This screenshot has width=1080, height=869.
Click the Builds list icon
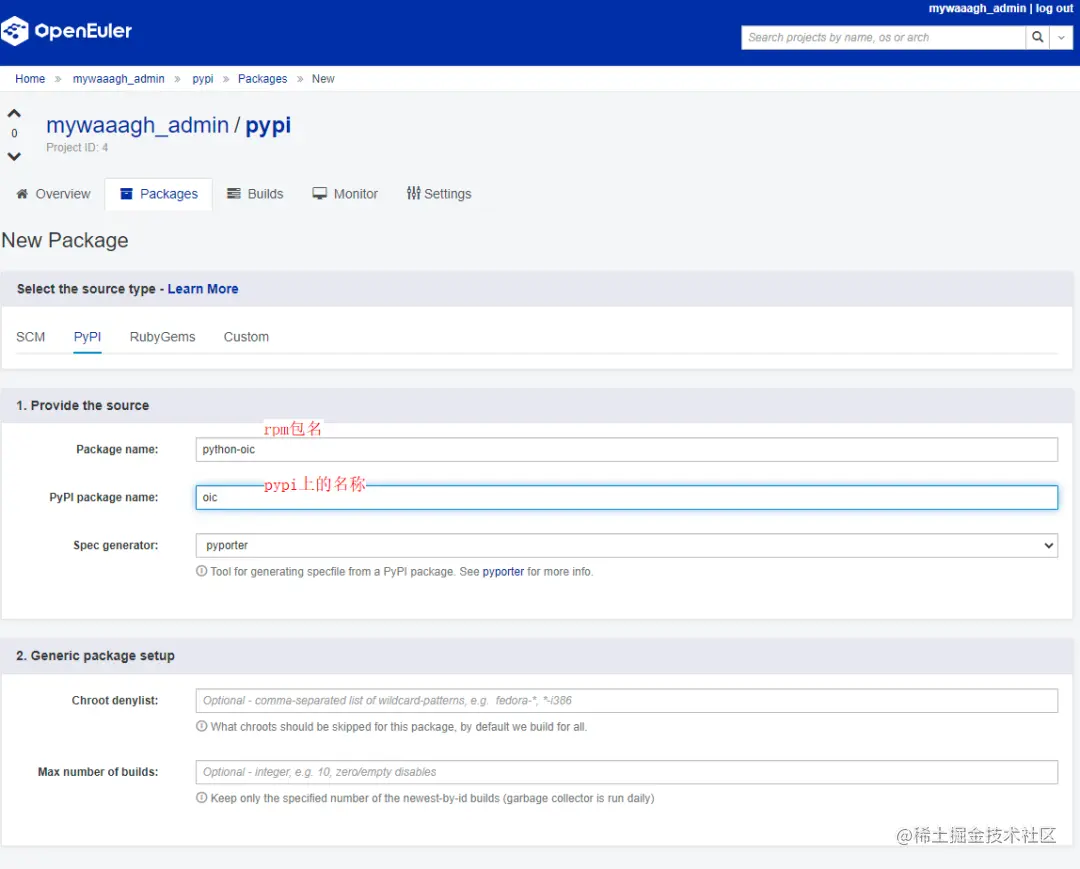pyautogui.click(x=234, y=193)
